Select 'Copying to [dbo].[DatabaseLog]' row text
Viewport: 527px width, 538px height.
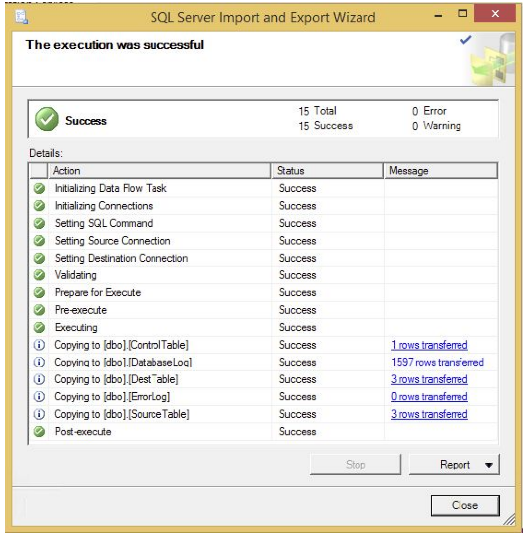(x=123, y=362)
